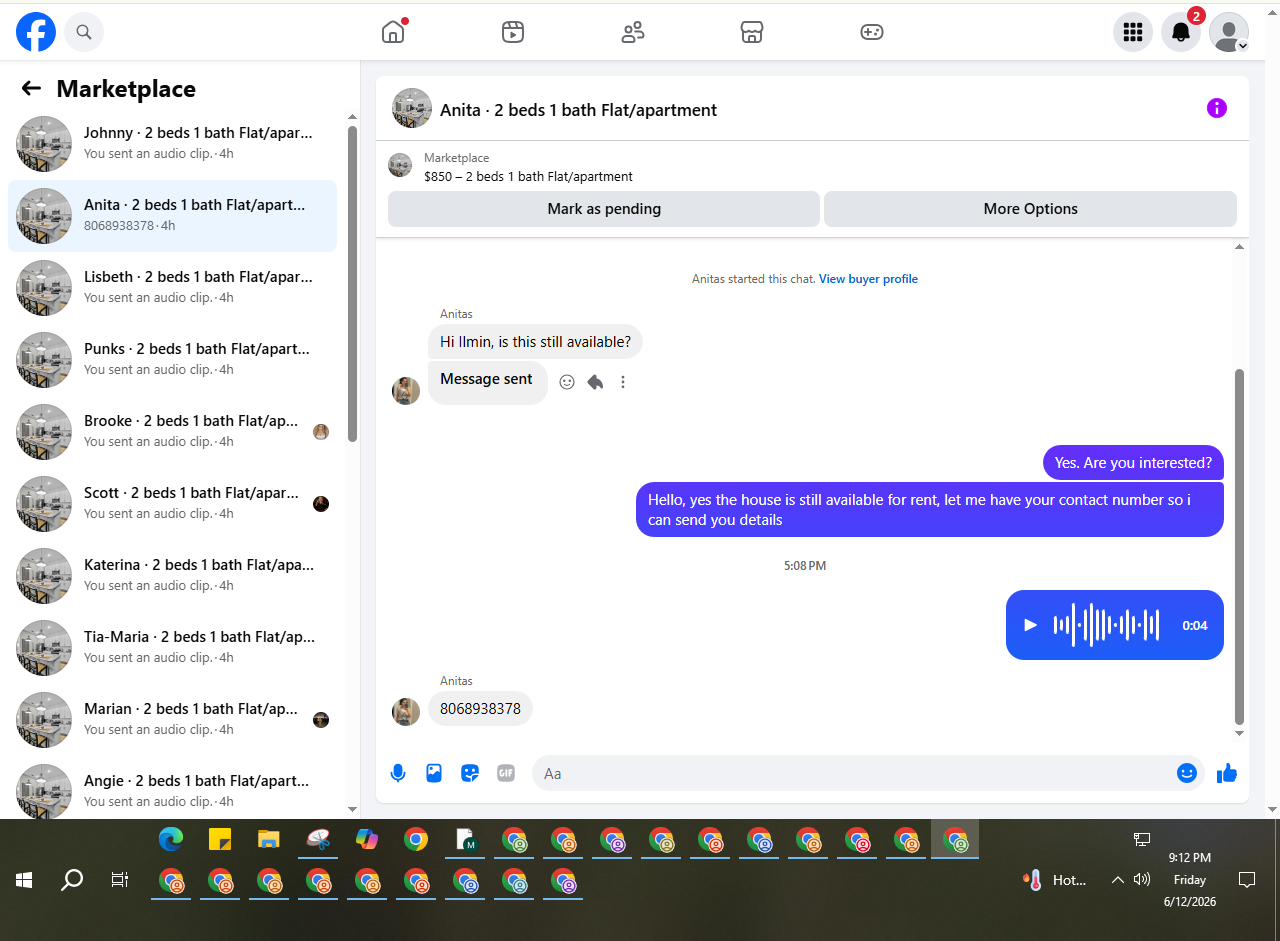
Task: Click the microphone voice clip icon
Action: pyautogui.click(x=398, y=773)
